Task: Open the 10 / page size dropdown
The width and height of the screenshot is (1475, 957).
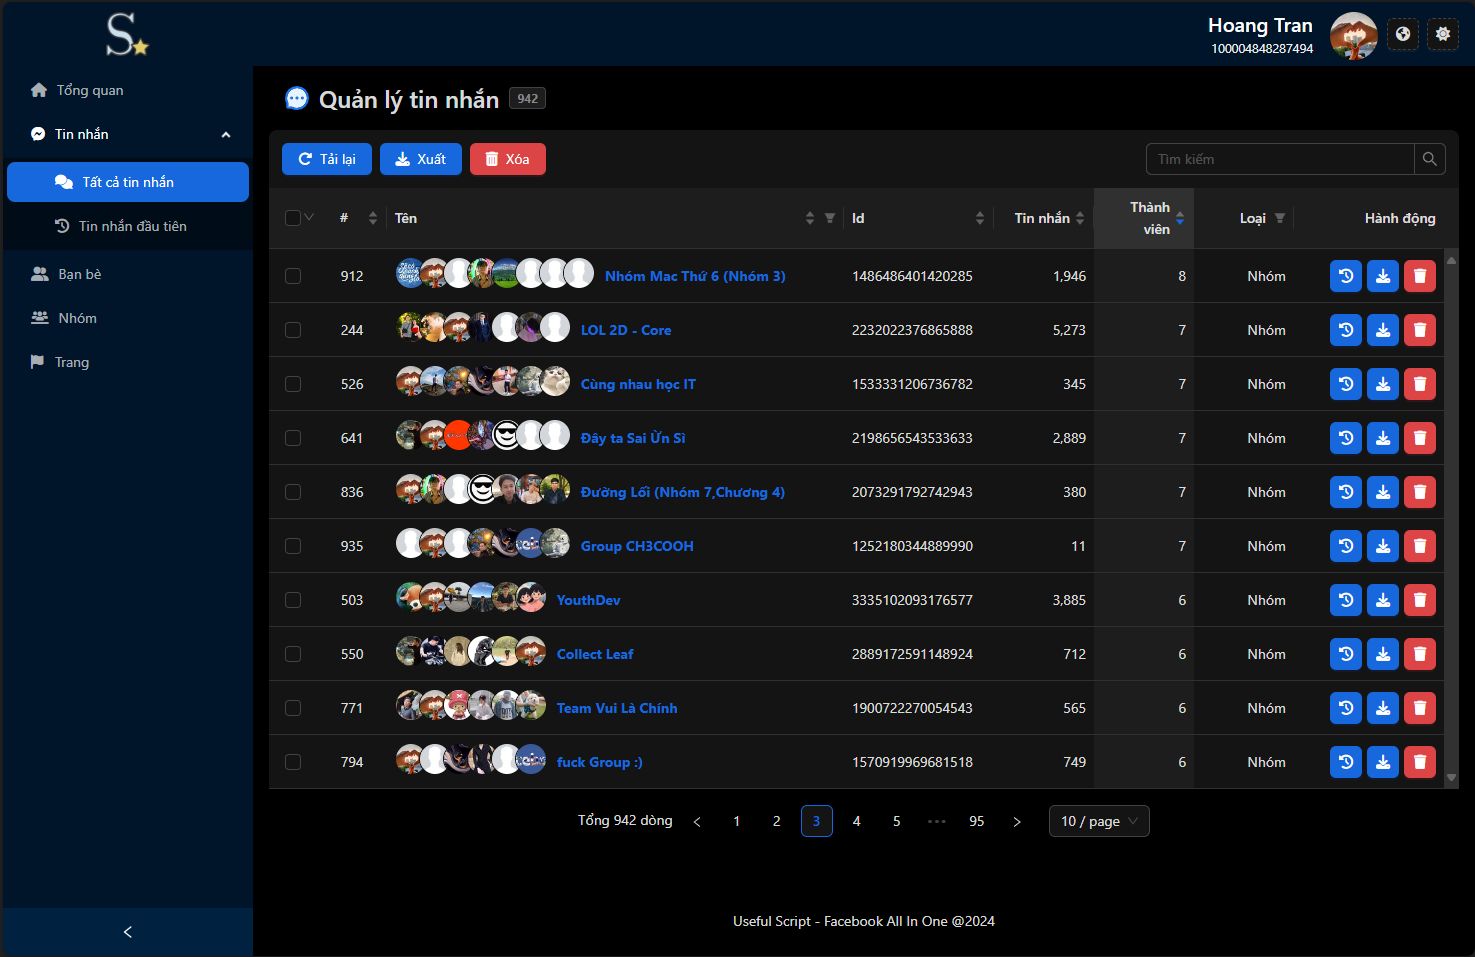Action: [x=1099, y=821]
